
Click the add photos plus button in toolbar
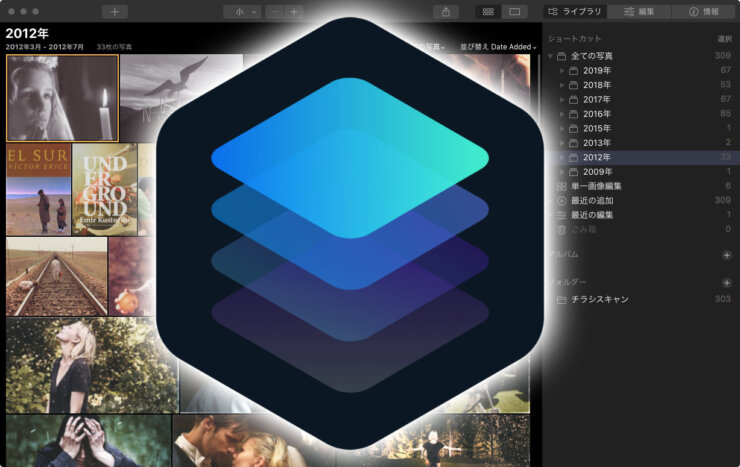pyautogui.click(x=115, y=12)
